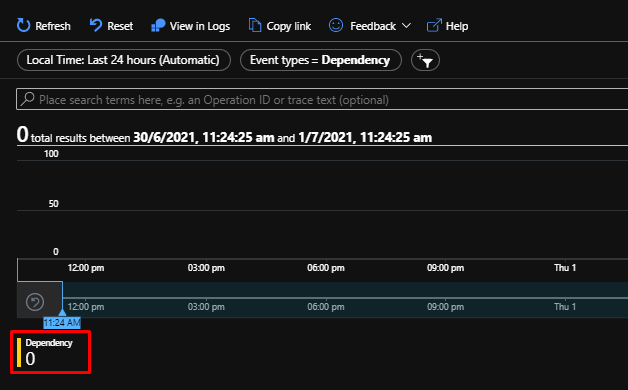Image resolution: width=628 pixels, height=390 pixels.
Task: Click the 11:24 AM timeline marker label
Action: tap(62, 323)
